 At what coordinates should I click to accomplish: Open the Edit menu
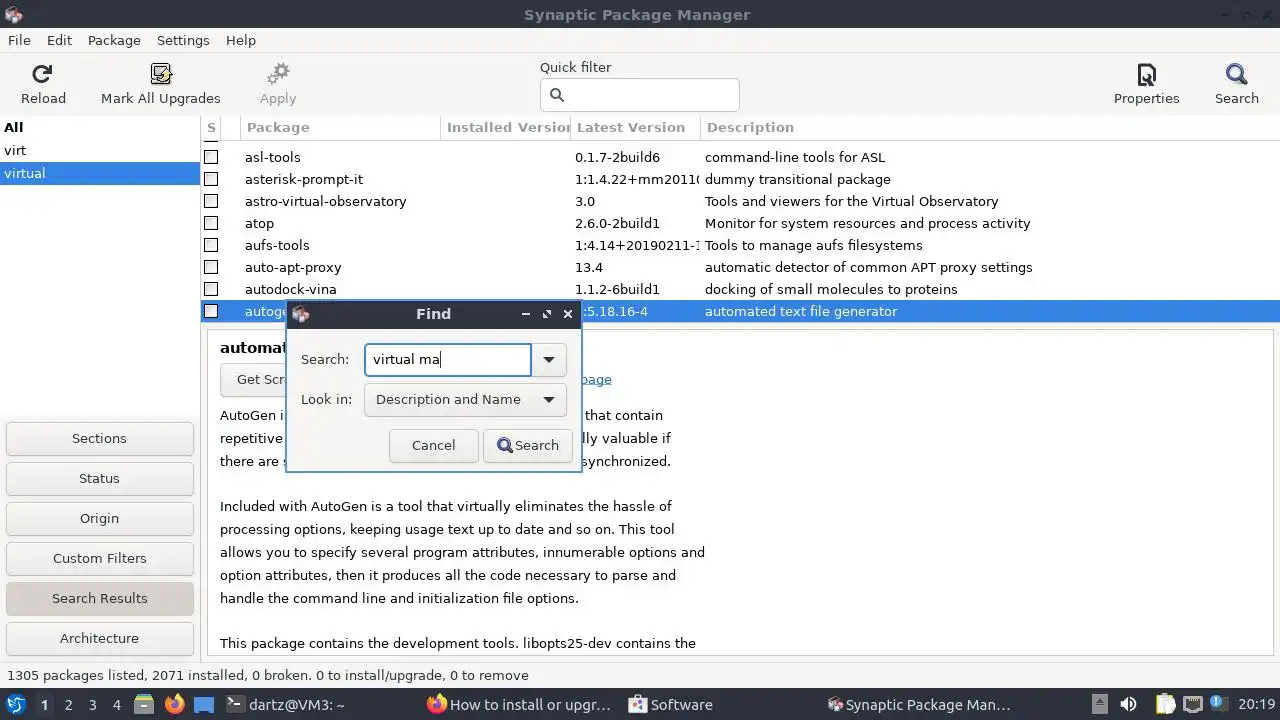59,40
